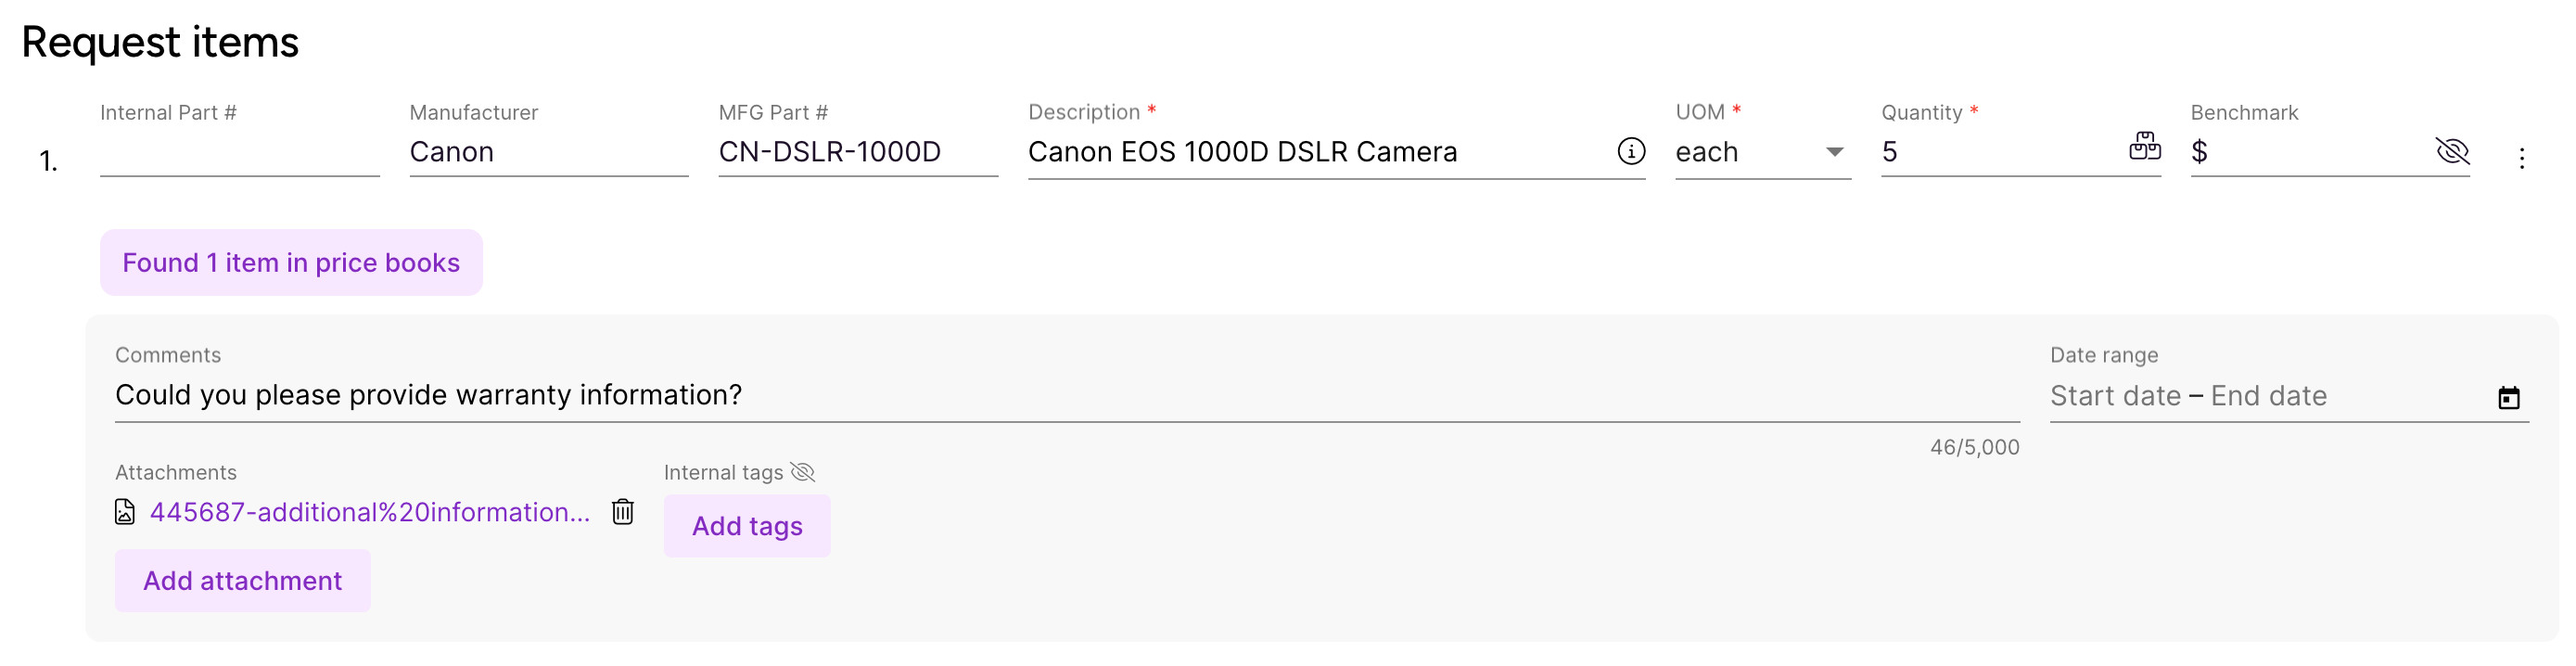Click the Quantity field showing 5
The height and width of the screenshot is (666, 2576).
point(2002,152)
